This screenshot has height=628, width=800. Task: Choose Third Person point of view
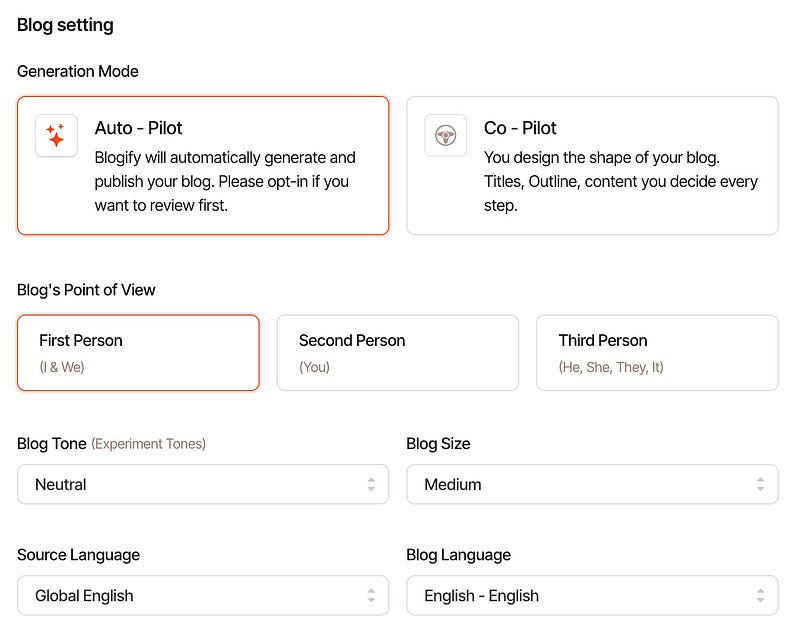point(657,353)
